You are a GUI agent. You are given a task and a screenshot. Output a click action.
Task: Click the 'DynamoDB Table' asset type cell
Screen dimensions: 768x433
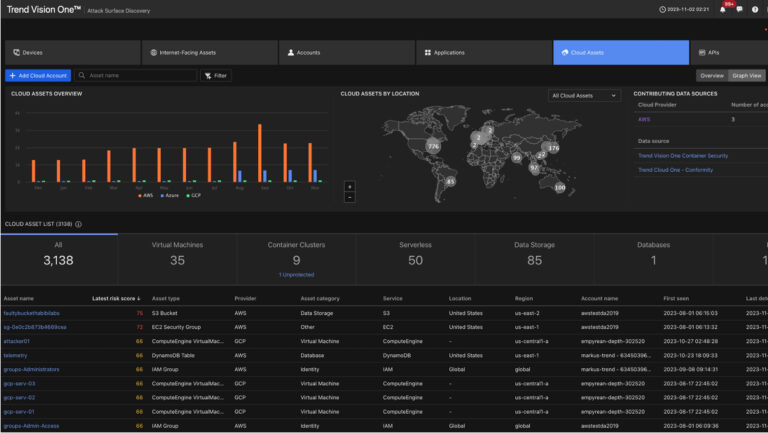[173, 356]
